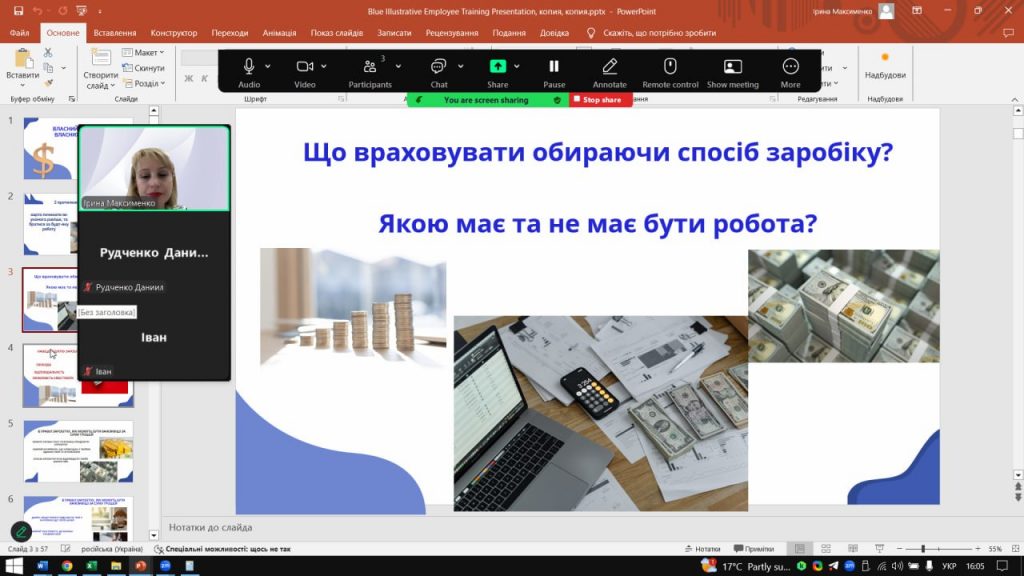This screenshot has height=576, width=1024.
Task: Click the red Stop share button
Action: pyautogui.click(x=601, y=100)
